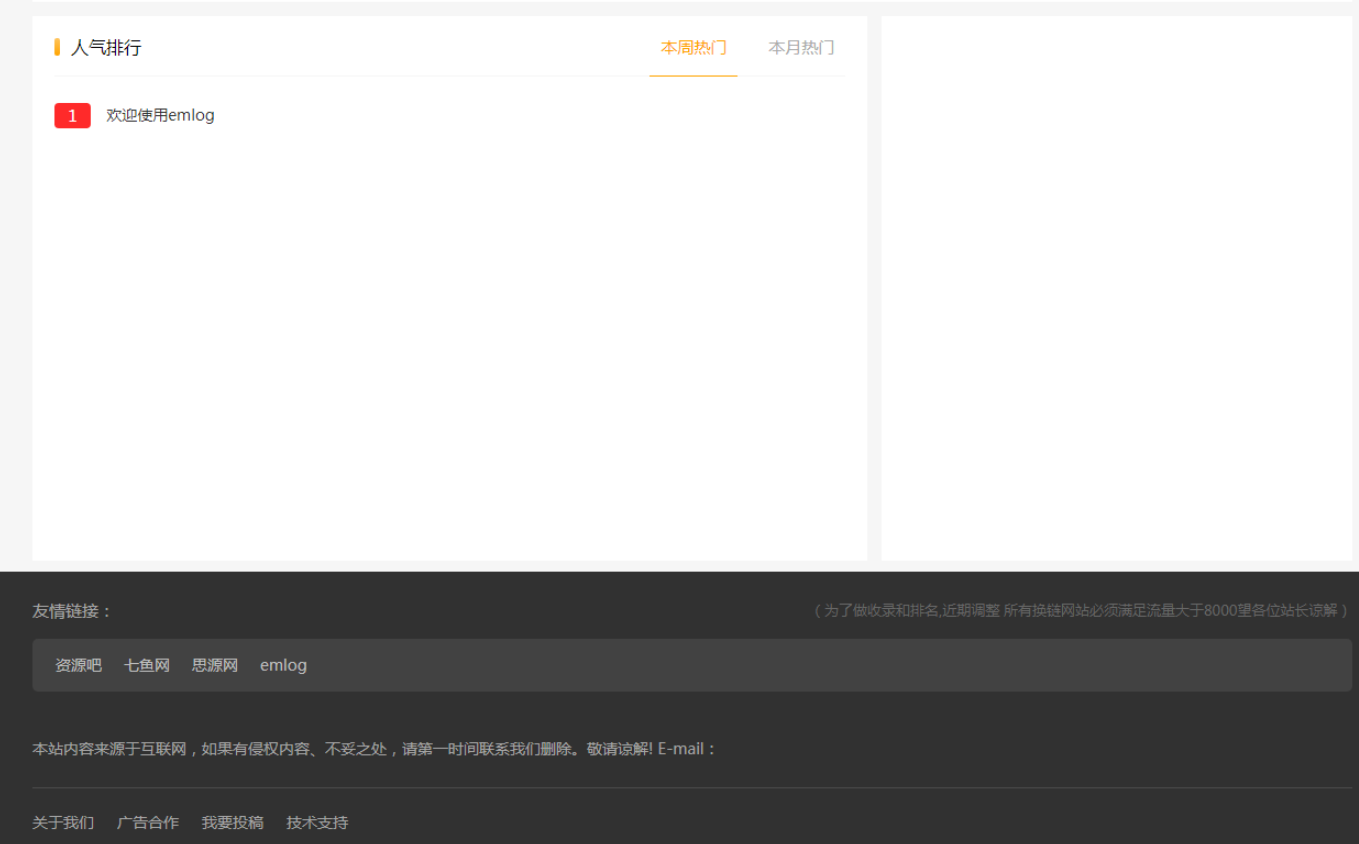Open the emlog link in friend links bar
The width and height of the screenshot is (1359, 844).
(283, 665)
